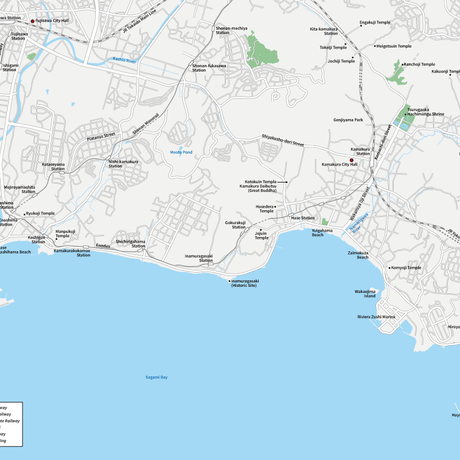
Task: Click the Kotokuin Temple Great Buddha label
Action: [x=258, y=186]
